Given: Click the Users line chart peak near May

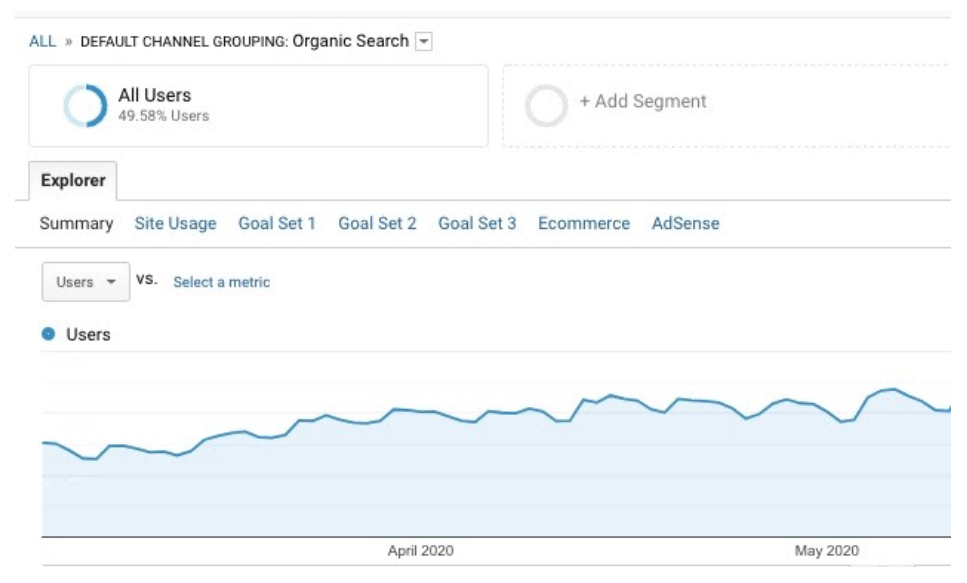Looking at the screenshot, I should pyautogui.click(x=893, y=389).
